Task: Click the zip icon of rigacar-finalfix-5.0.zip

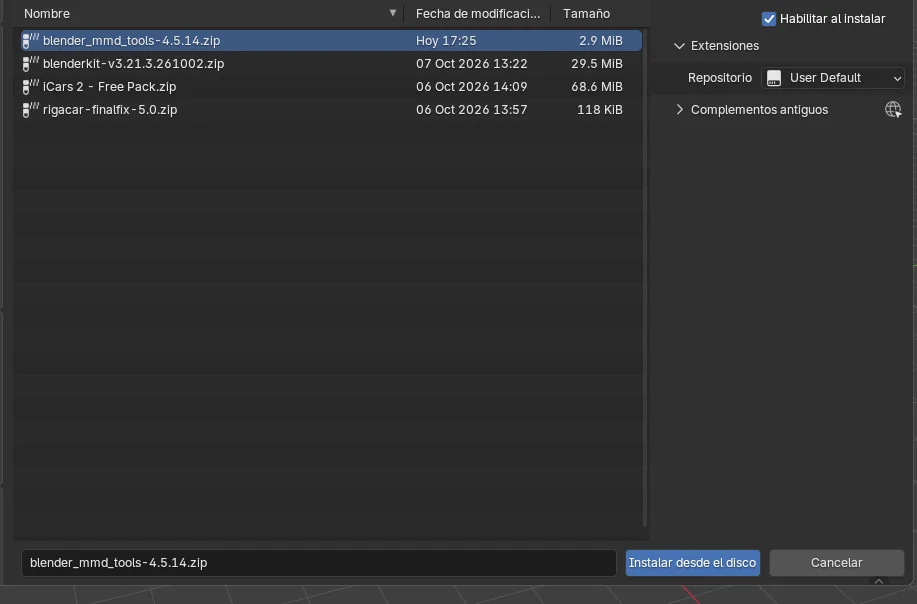Action: coord(30,109)
